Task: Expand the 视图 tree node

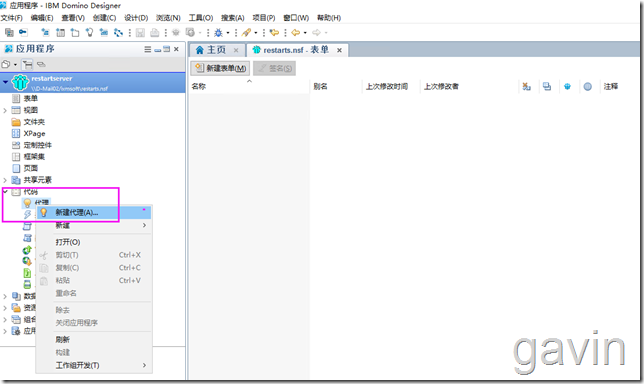Action: [x=5, y=110]
